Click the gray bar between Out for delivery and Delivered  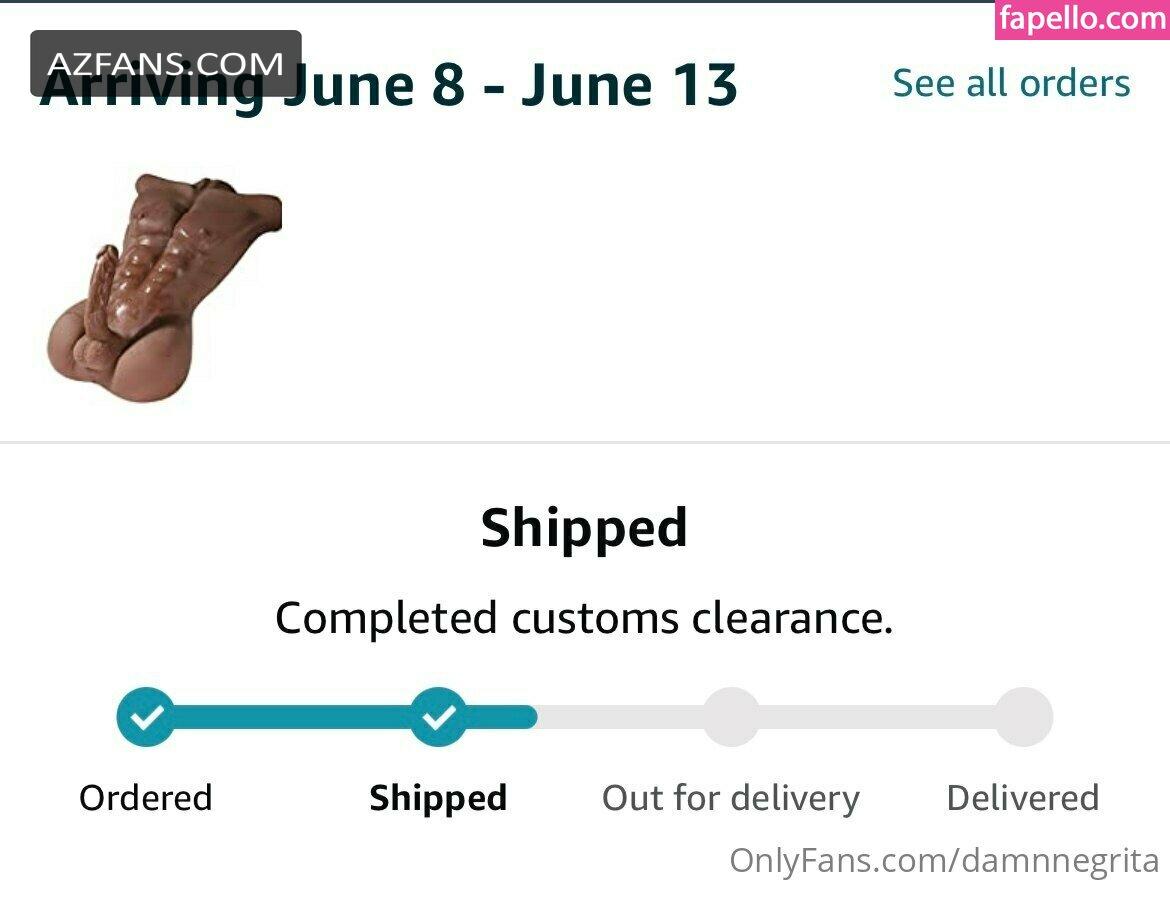click(x=877, y=717)
